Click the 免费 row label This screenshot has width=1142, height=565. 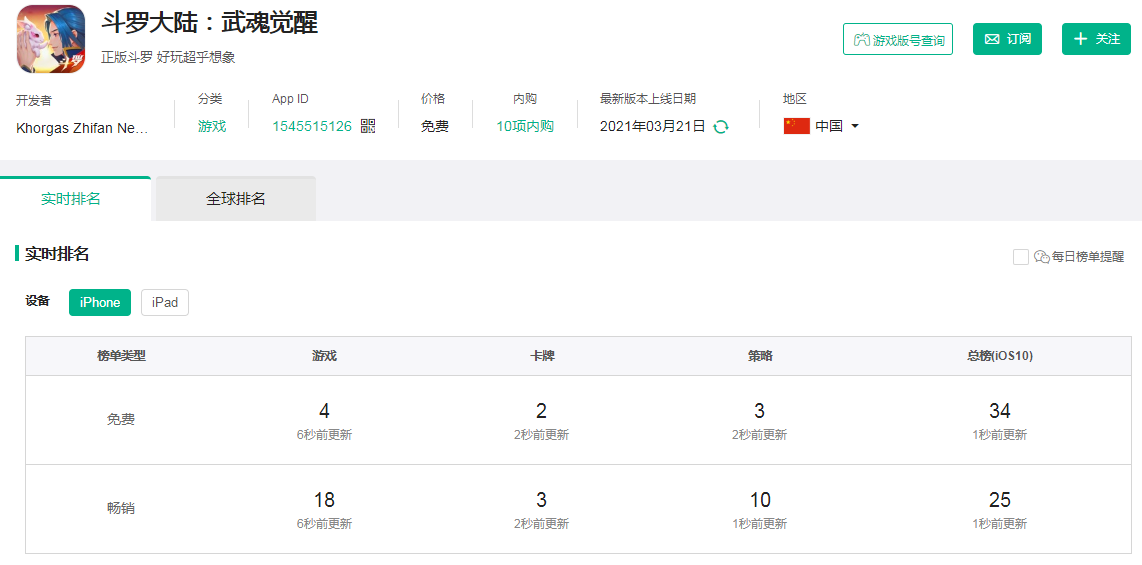[x=121, y=420]
